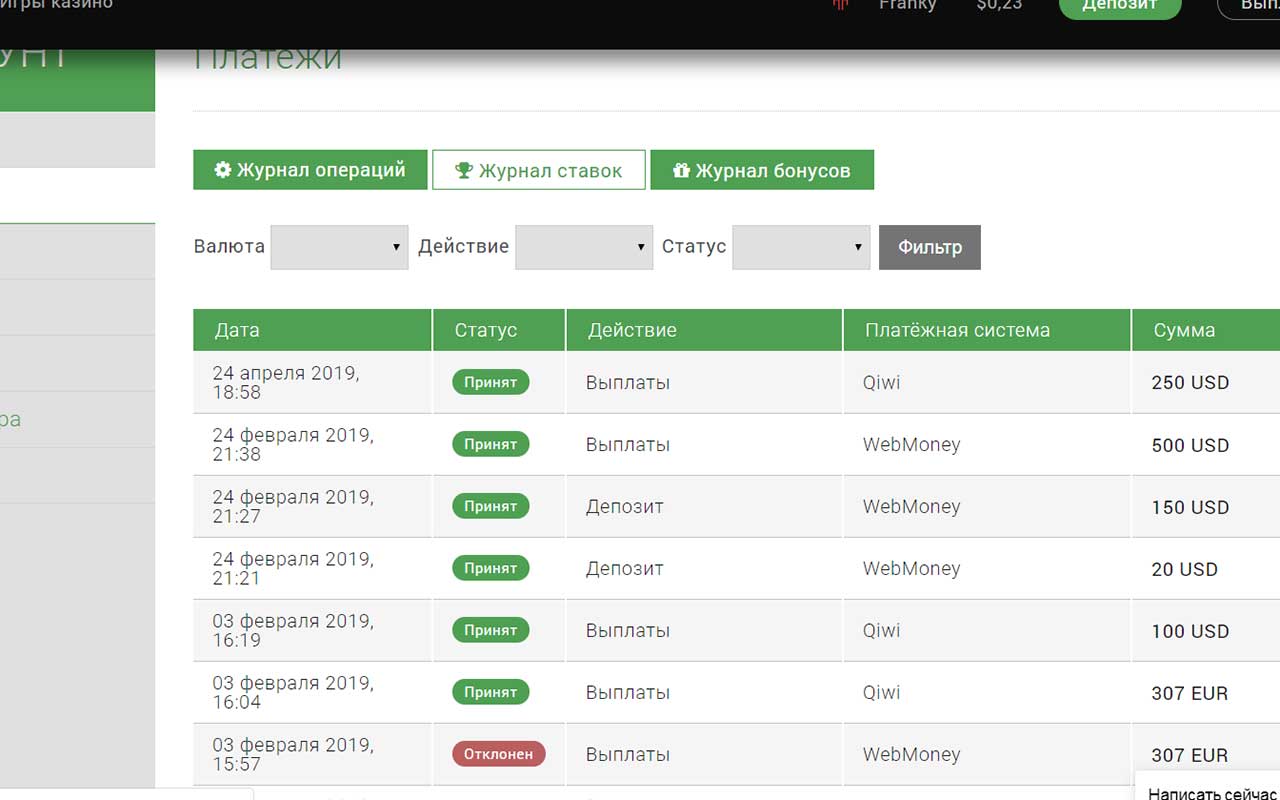The image size is (1280, 800).
Task: Select the date 24 февраля 2019, 21:38
Action: (x=293, y=445)
